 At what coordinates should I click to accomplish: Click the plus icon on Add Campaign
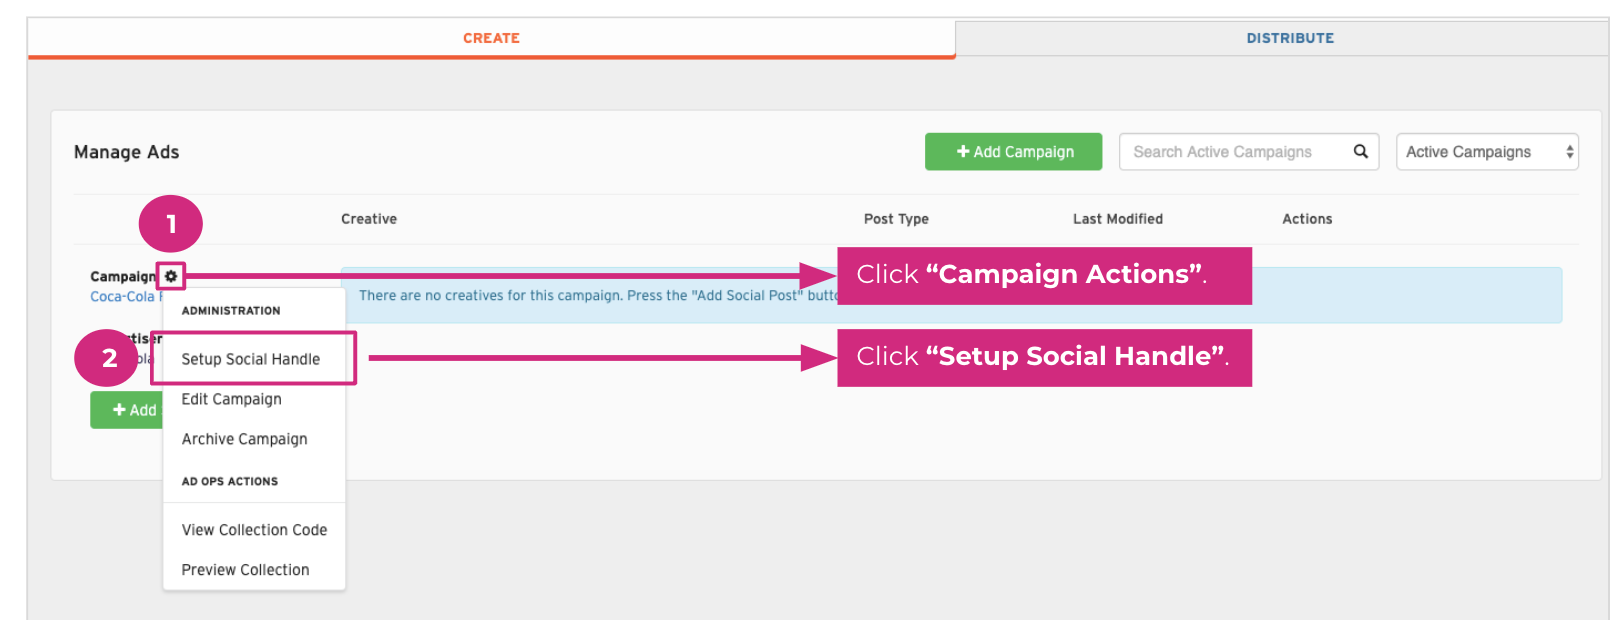[x=963, y=152]
